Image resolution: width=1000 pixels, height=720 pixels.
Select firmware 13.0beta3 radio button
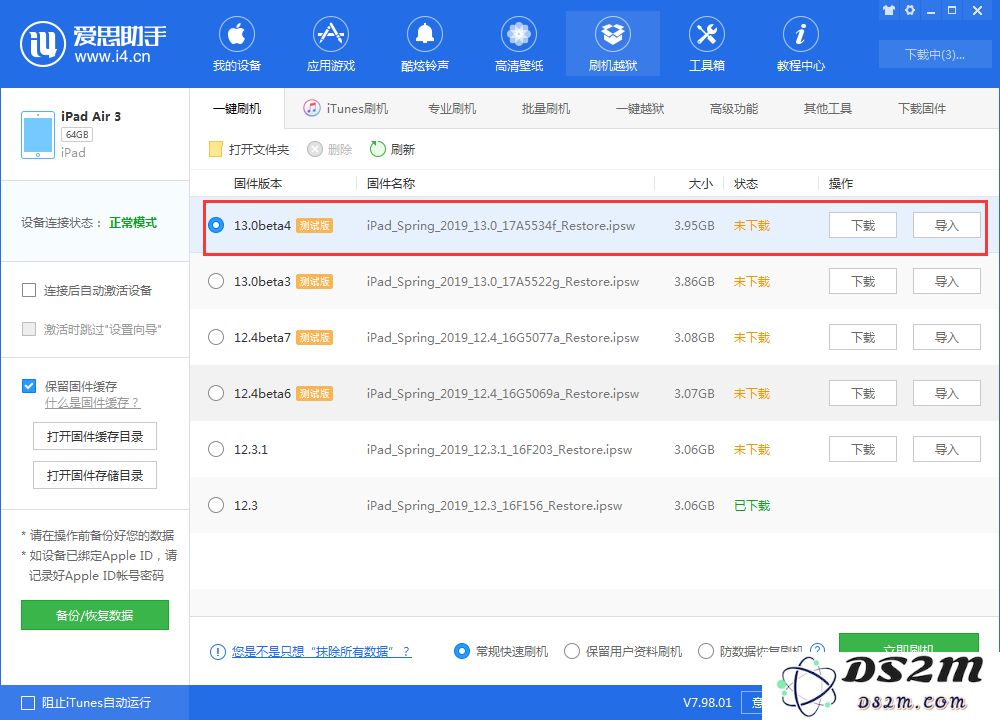coord(216,281)
